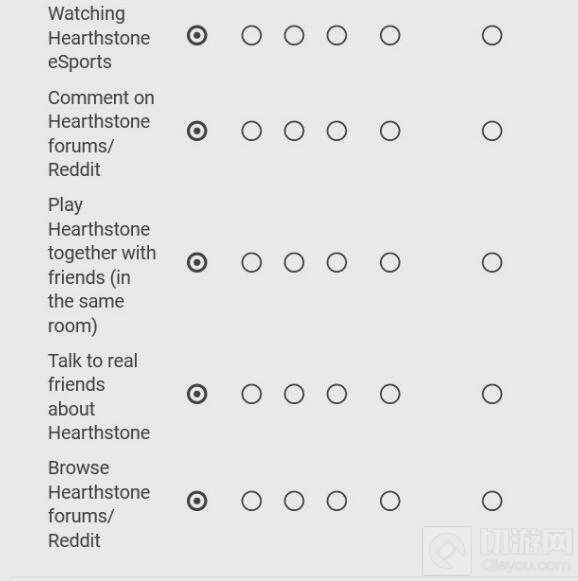The image size is (578, 581).
Task: Pick the fifth option for Browse Hearthstone forums/Reddit
Action: [390, 501]
